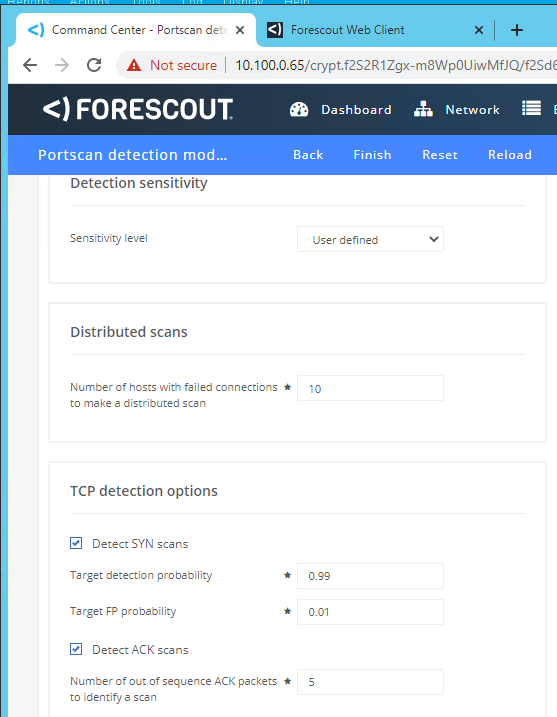Click the Sensitivity level label

pyautogui.click(x=109, y=238)
